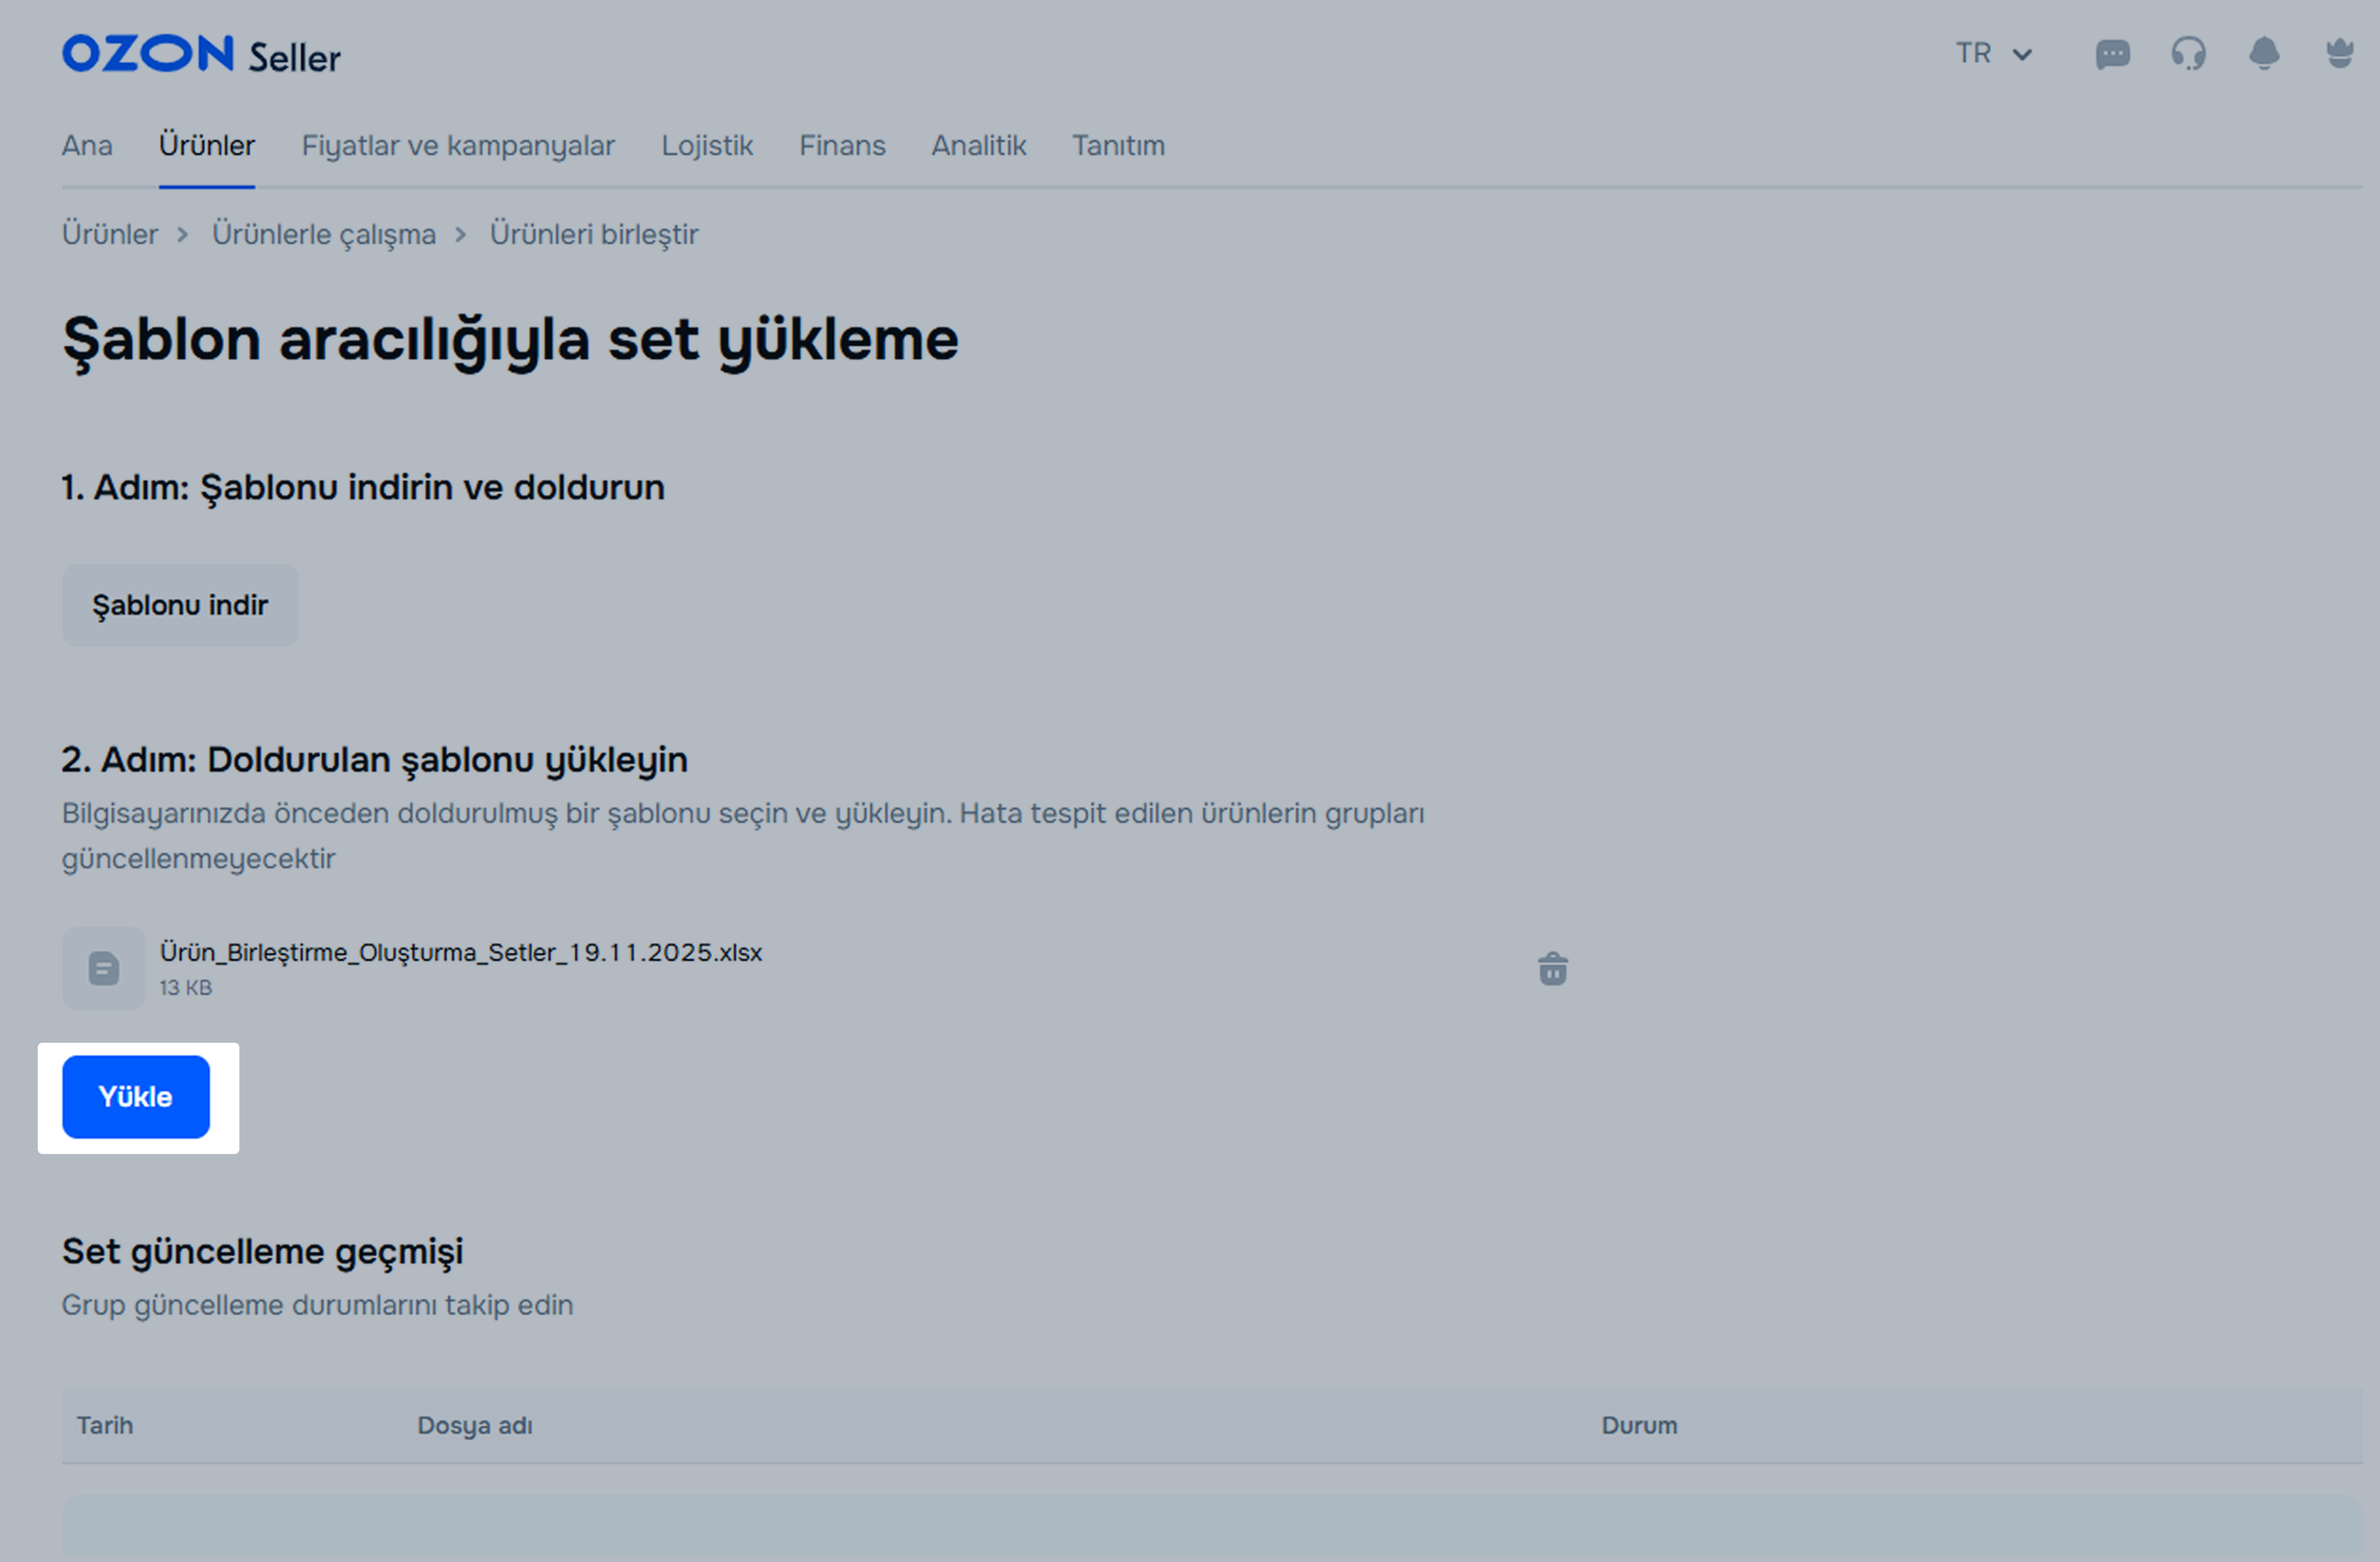2380x1562 pixels.
Task: Open the Tanıtım tab
Action: 1118,146
